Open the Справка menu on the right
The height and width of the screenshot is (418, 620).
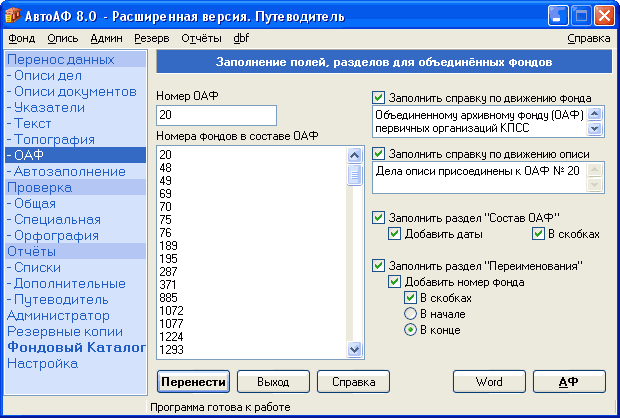588,38
